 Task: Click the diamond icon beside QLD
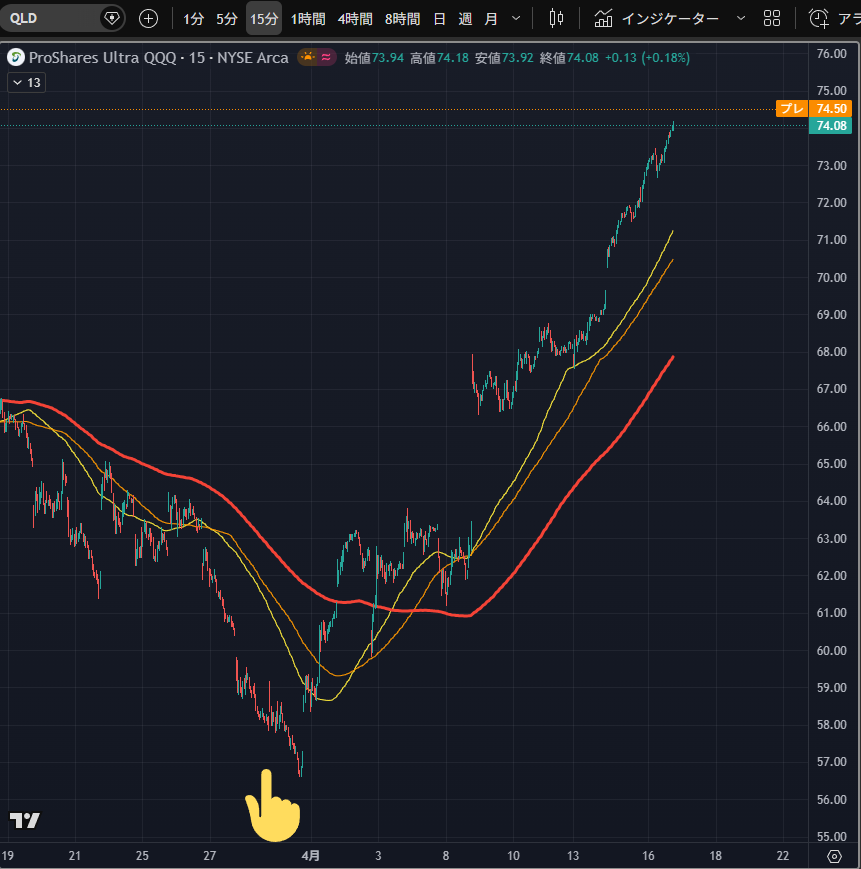click(x=112, y=19)
